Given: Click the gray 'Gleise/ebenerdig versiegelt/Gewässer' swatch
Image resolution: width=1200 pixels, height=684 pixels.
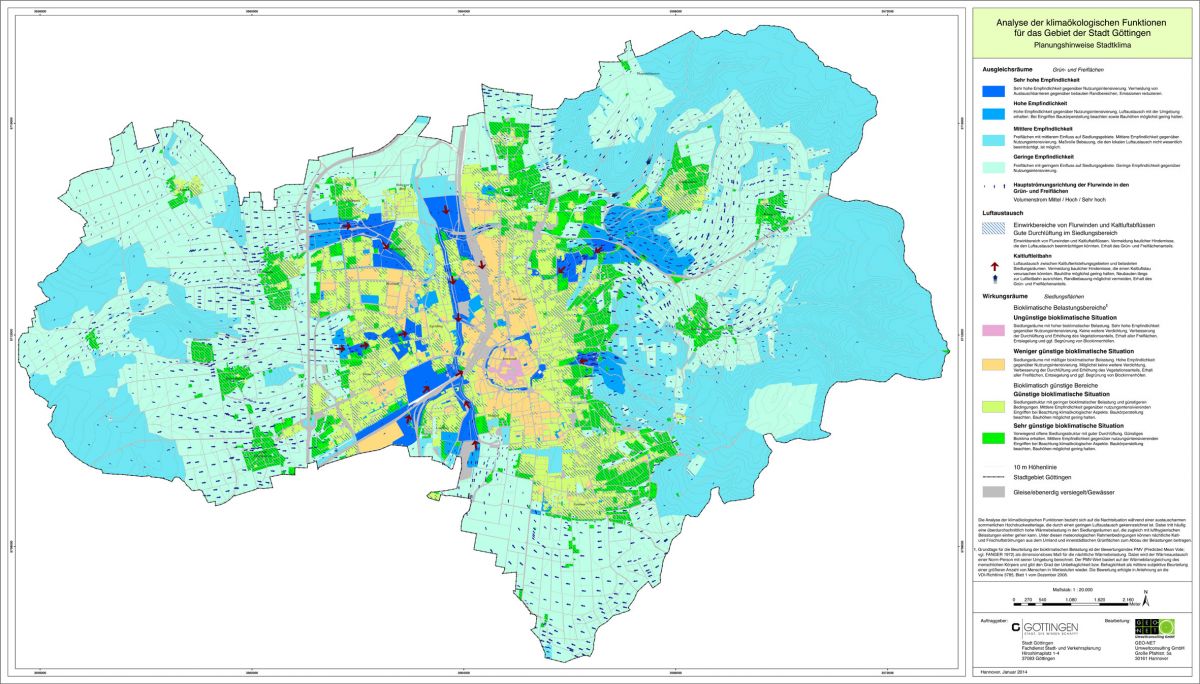Looking at the screenshot, I should 993,493.
